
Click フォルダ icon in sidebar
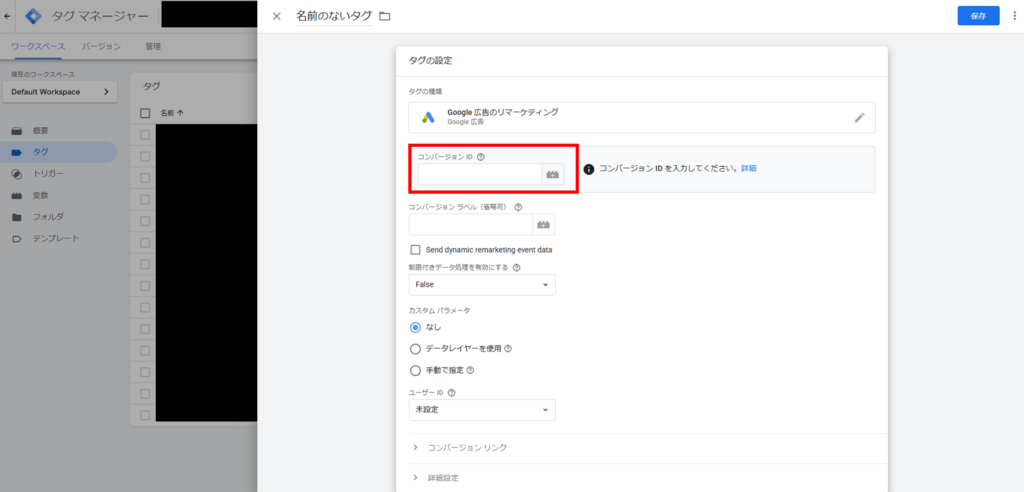point(17,217)
